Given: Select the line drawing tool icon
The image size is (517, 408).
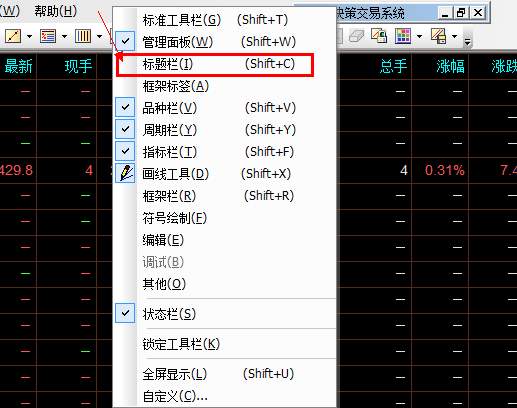Looking at the screenshot, I should 13,36.
